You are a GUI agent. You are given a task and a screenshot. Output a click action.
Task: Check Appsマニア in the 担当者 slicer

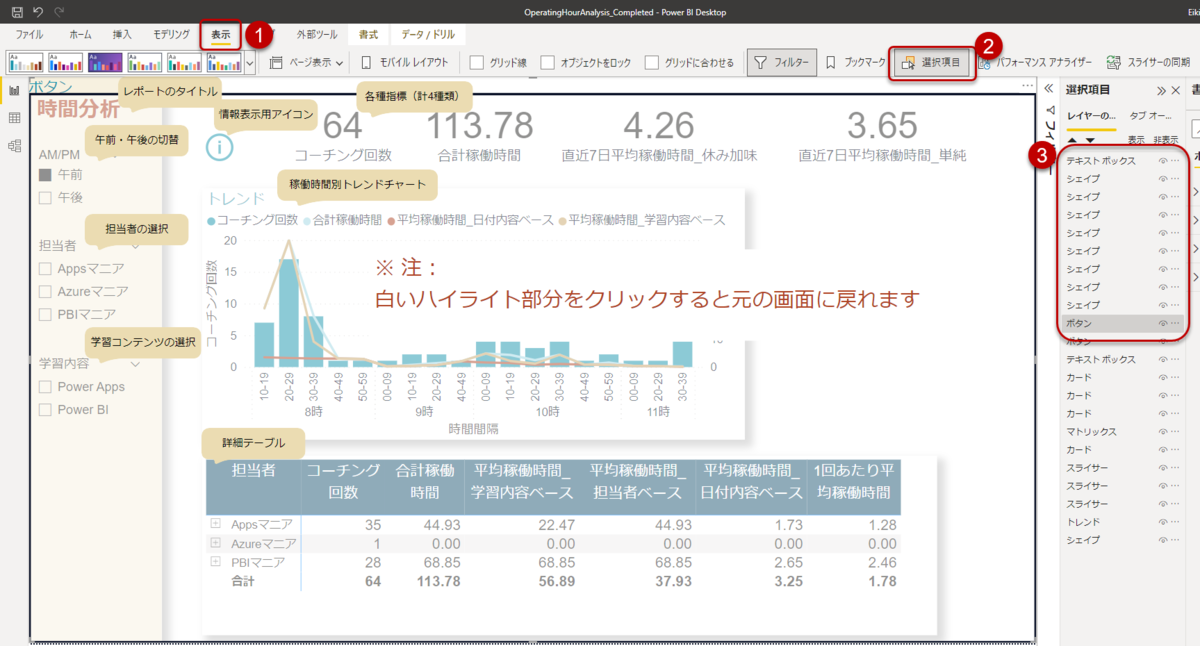(45, 268)
